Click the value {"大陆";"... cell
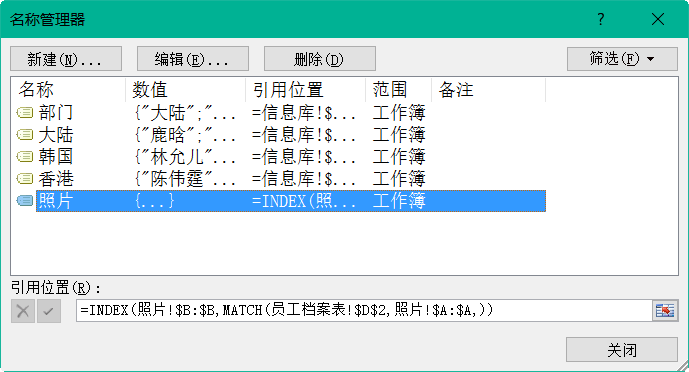689x372 pixels. [x=185, y=113]
